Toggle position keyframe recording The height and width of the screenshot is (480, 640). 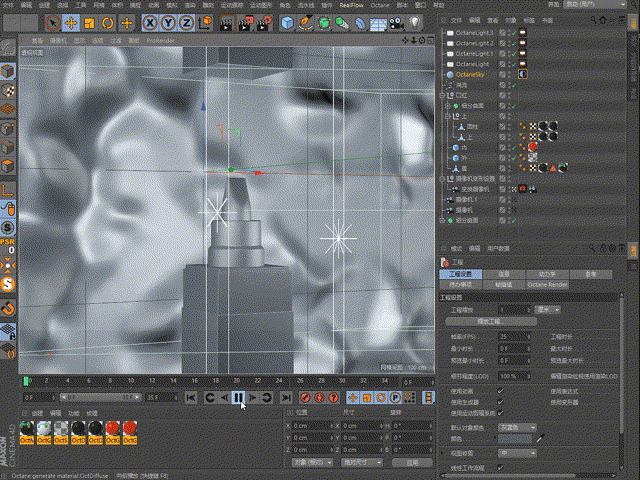point(353,397)
